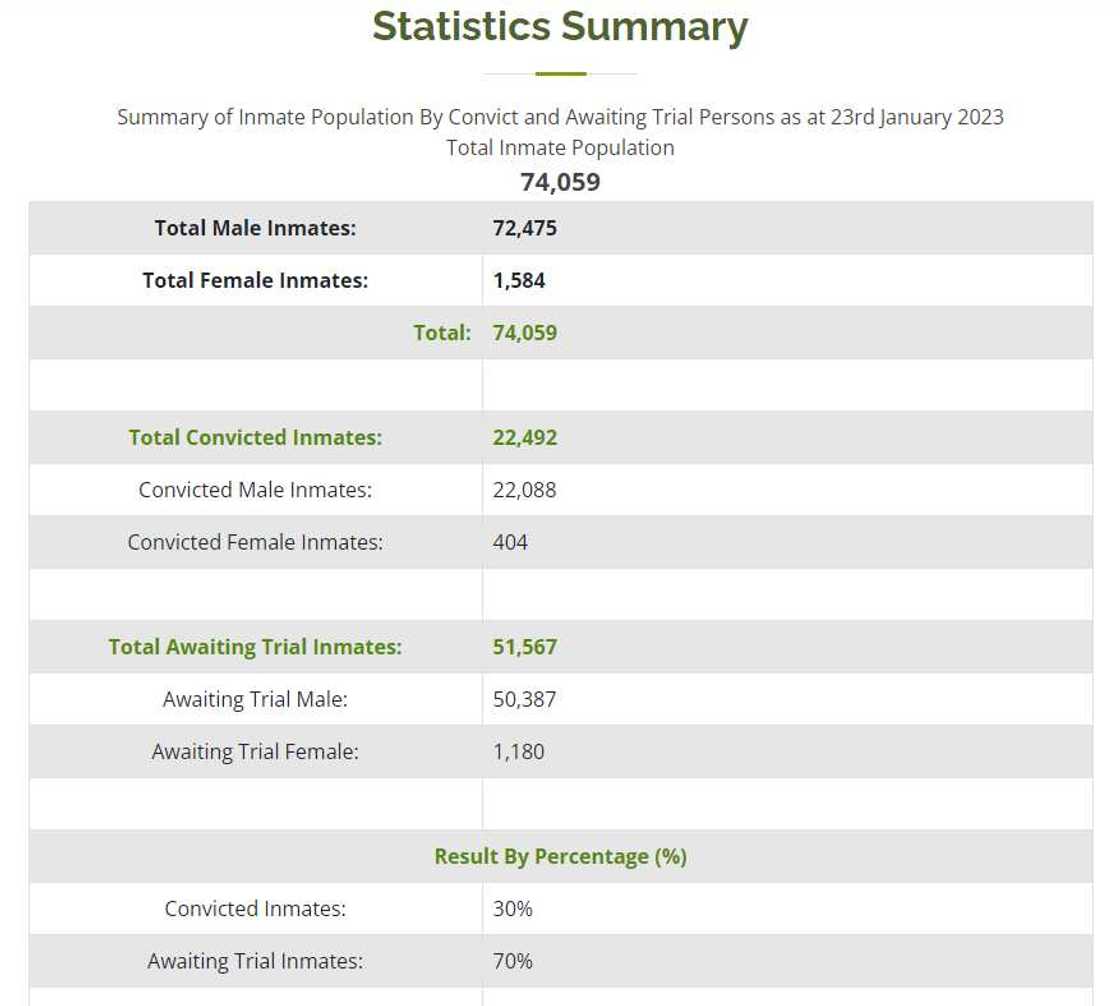
Task: Click the Total Inmate Population caption
Action: [560, 148]
